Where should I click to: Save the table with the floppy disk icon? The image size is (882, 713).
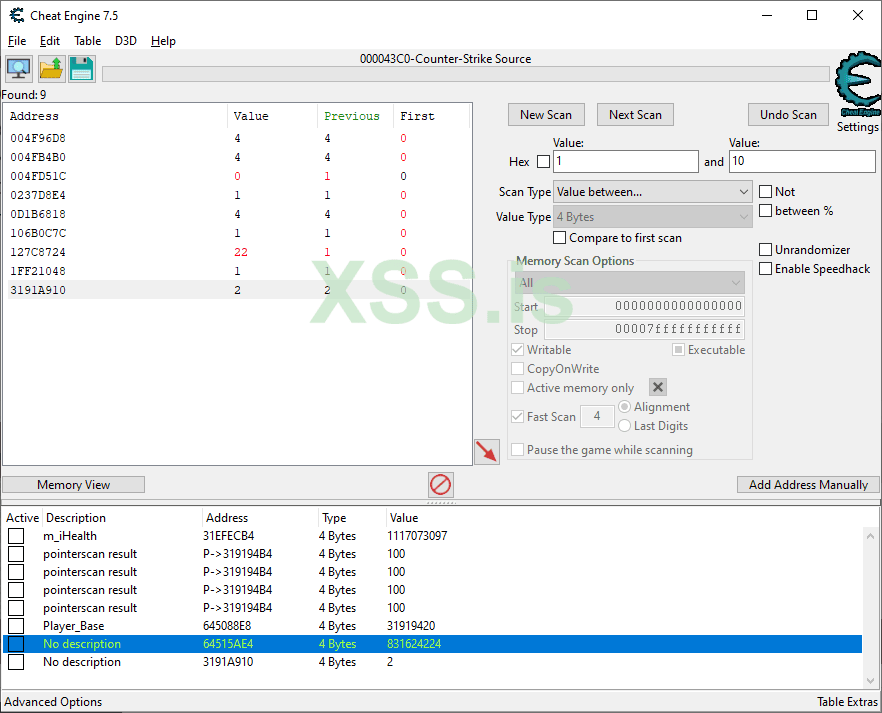coord(82,69)
